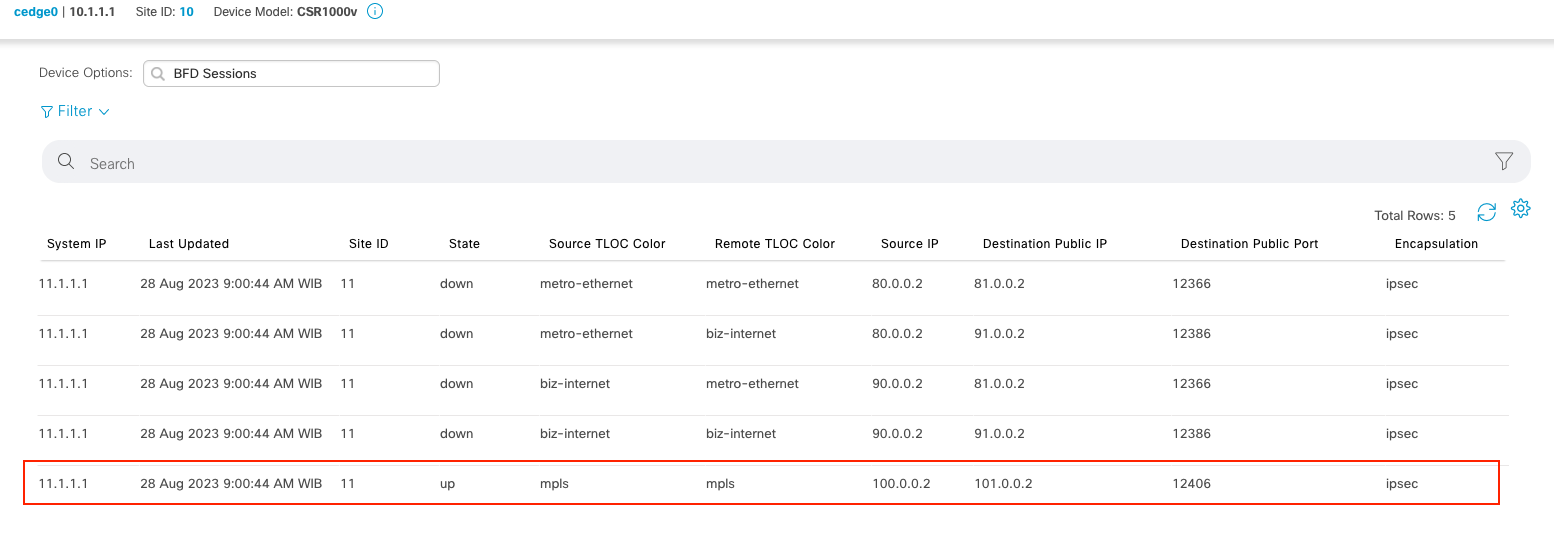This screenshot has height=540, width=1554.
Task: Click Remote TLOC Color column header
Action: pos(774,244)
